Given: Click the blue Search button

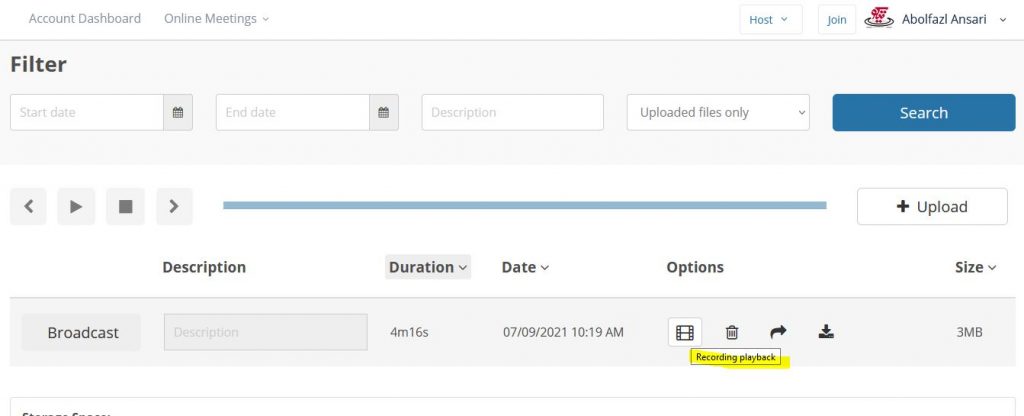Looking at the screenshot, I should click(x=923, y=112).
